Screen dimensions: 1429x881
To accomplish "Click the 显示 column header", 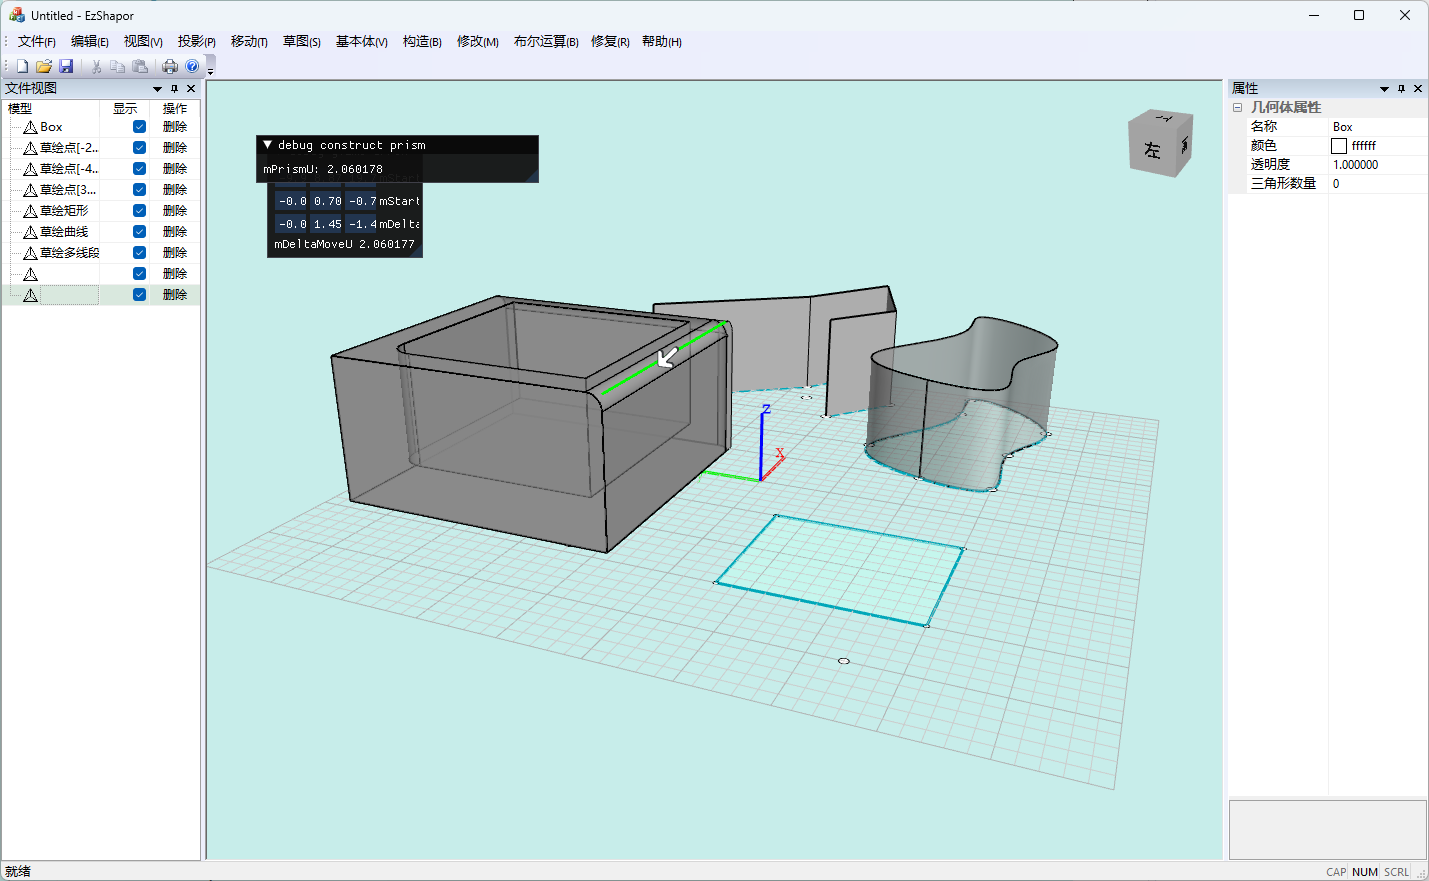I will click(125, 108).
